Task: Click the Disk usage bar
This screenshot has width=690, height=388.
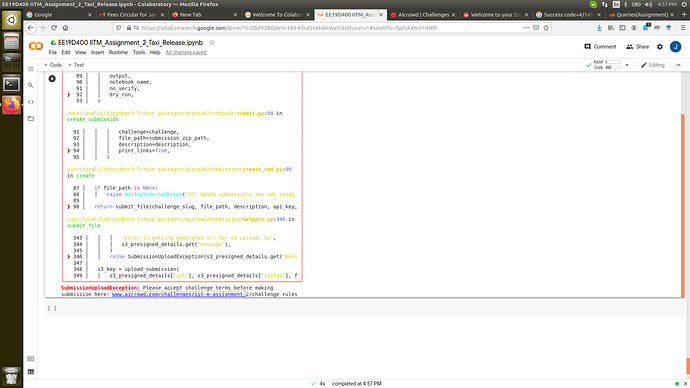Action: click(613, 68)
